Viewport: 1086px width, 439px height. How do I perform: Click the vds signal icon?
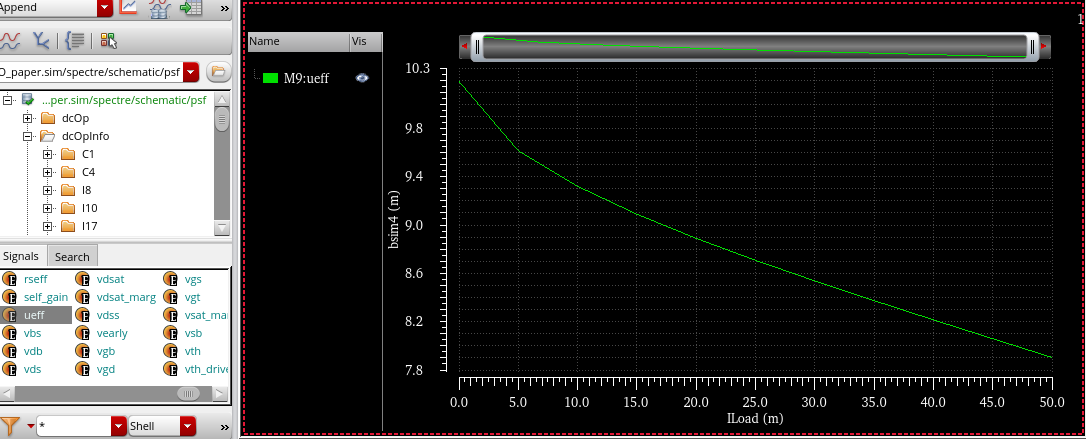(10, 369)
